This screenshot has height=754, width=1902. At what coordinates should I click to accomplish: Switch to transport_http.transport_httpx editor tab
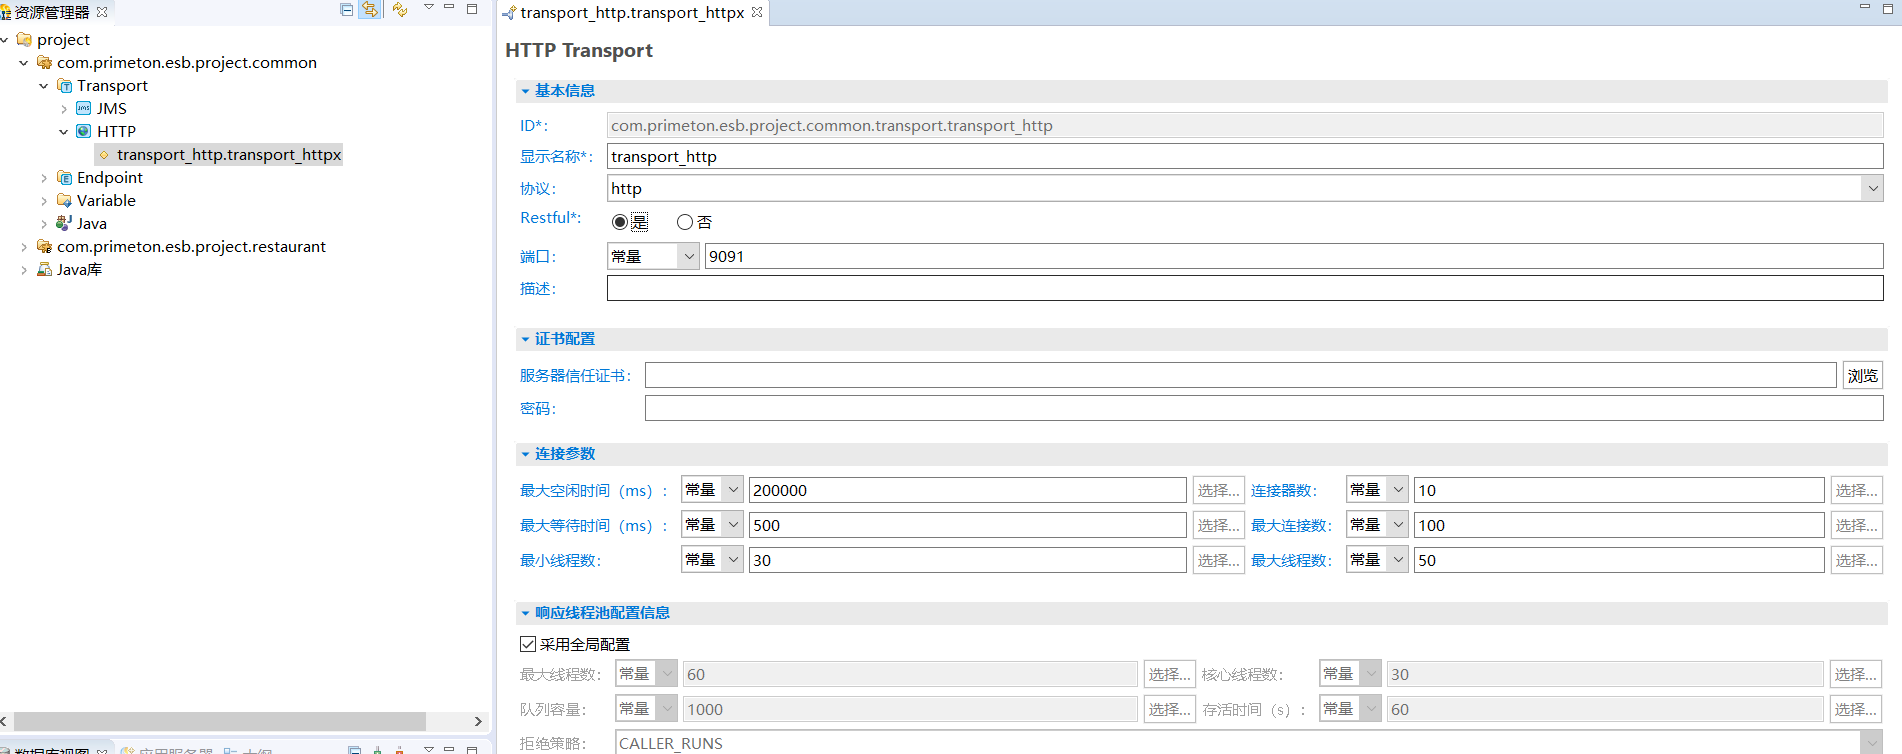(x=631, y=13)
